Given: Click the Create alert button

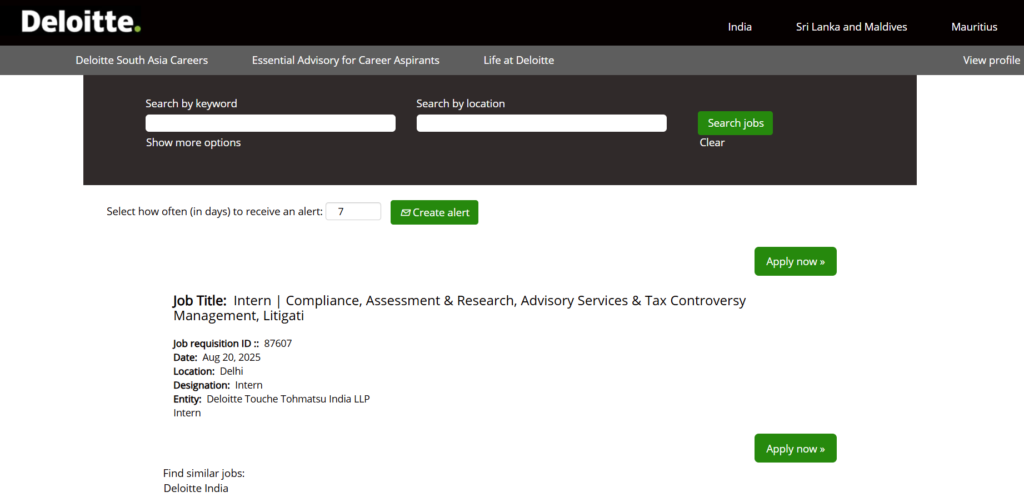Looking at the screenshot, I should (434, 212).
